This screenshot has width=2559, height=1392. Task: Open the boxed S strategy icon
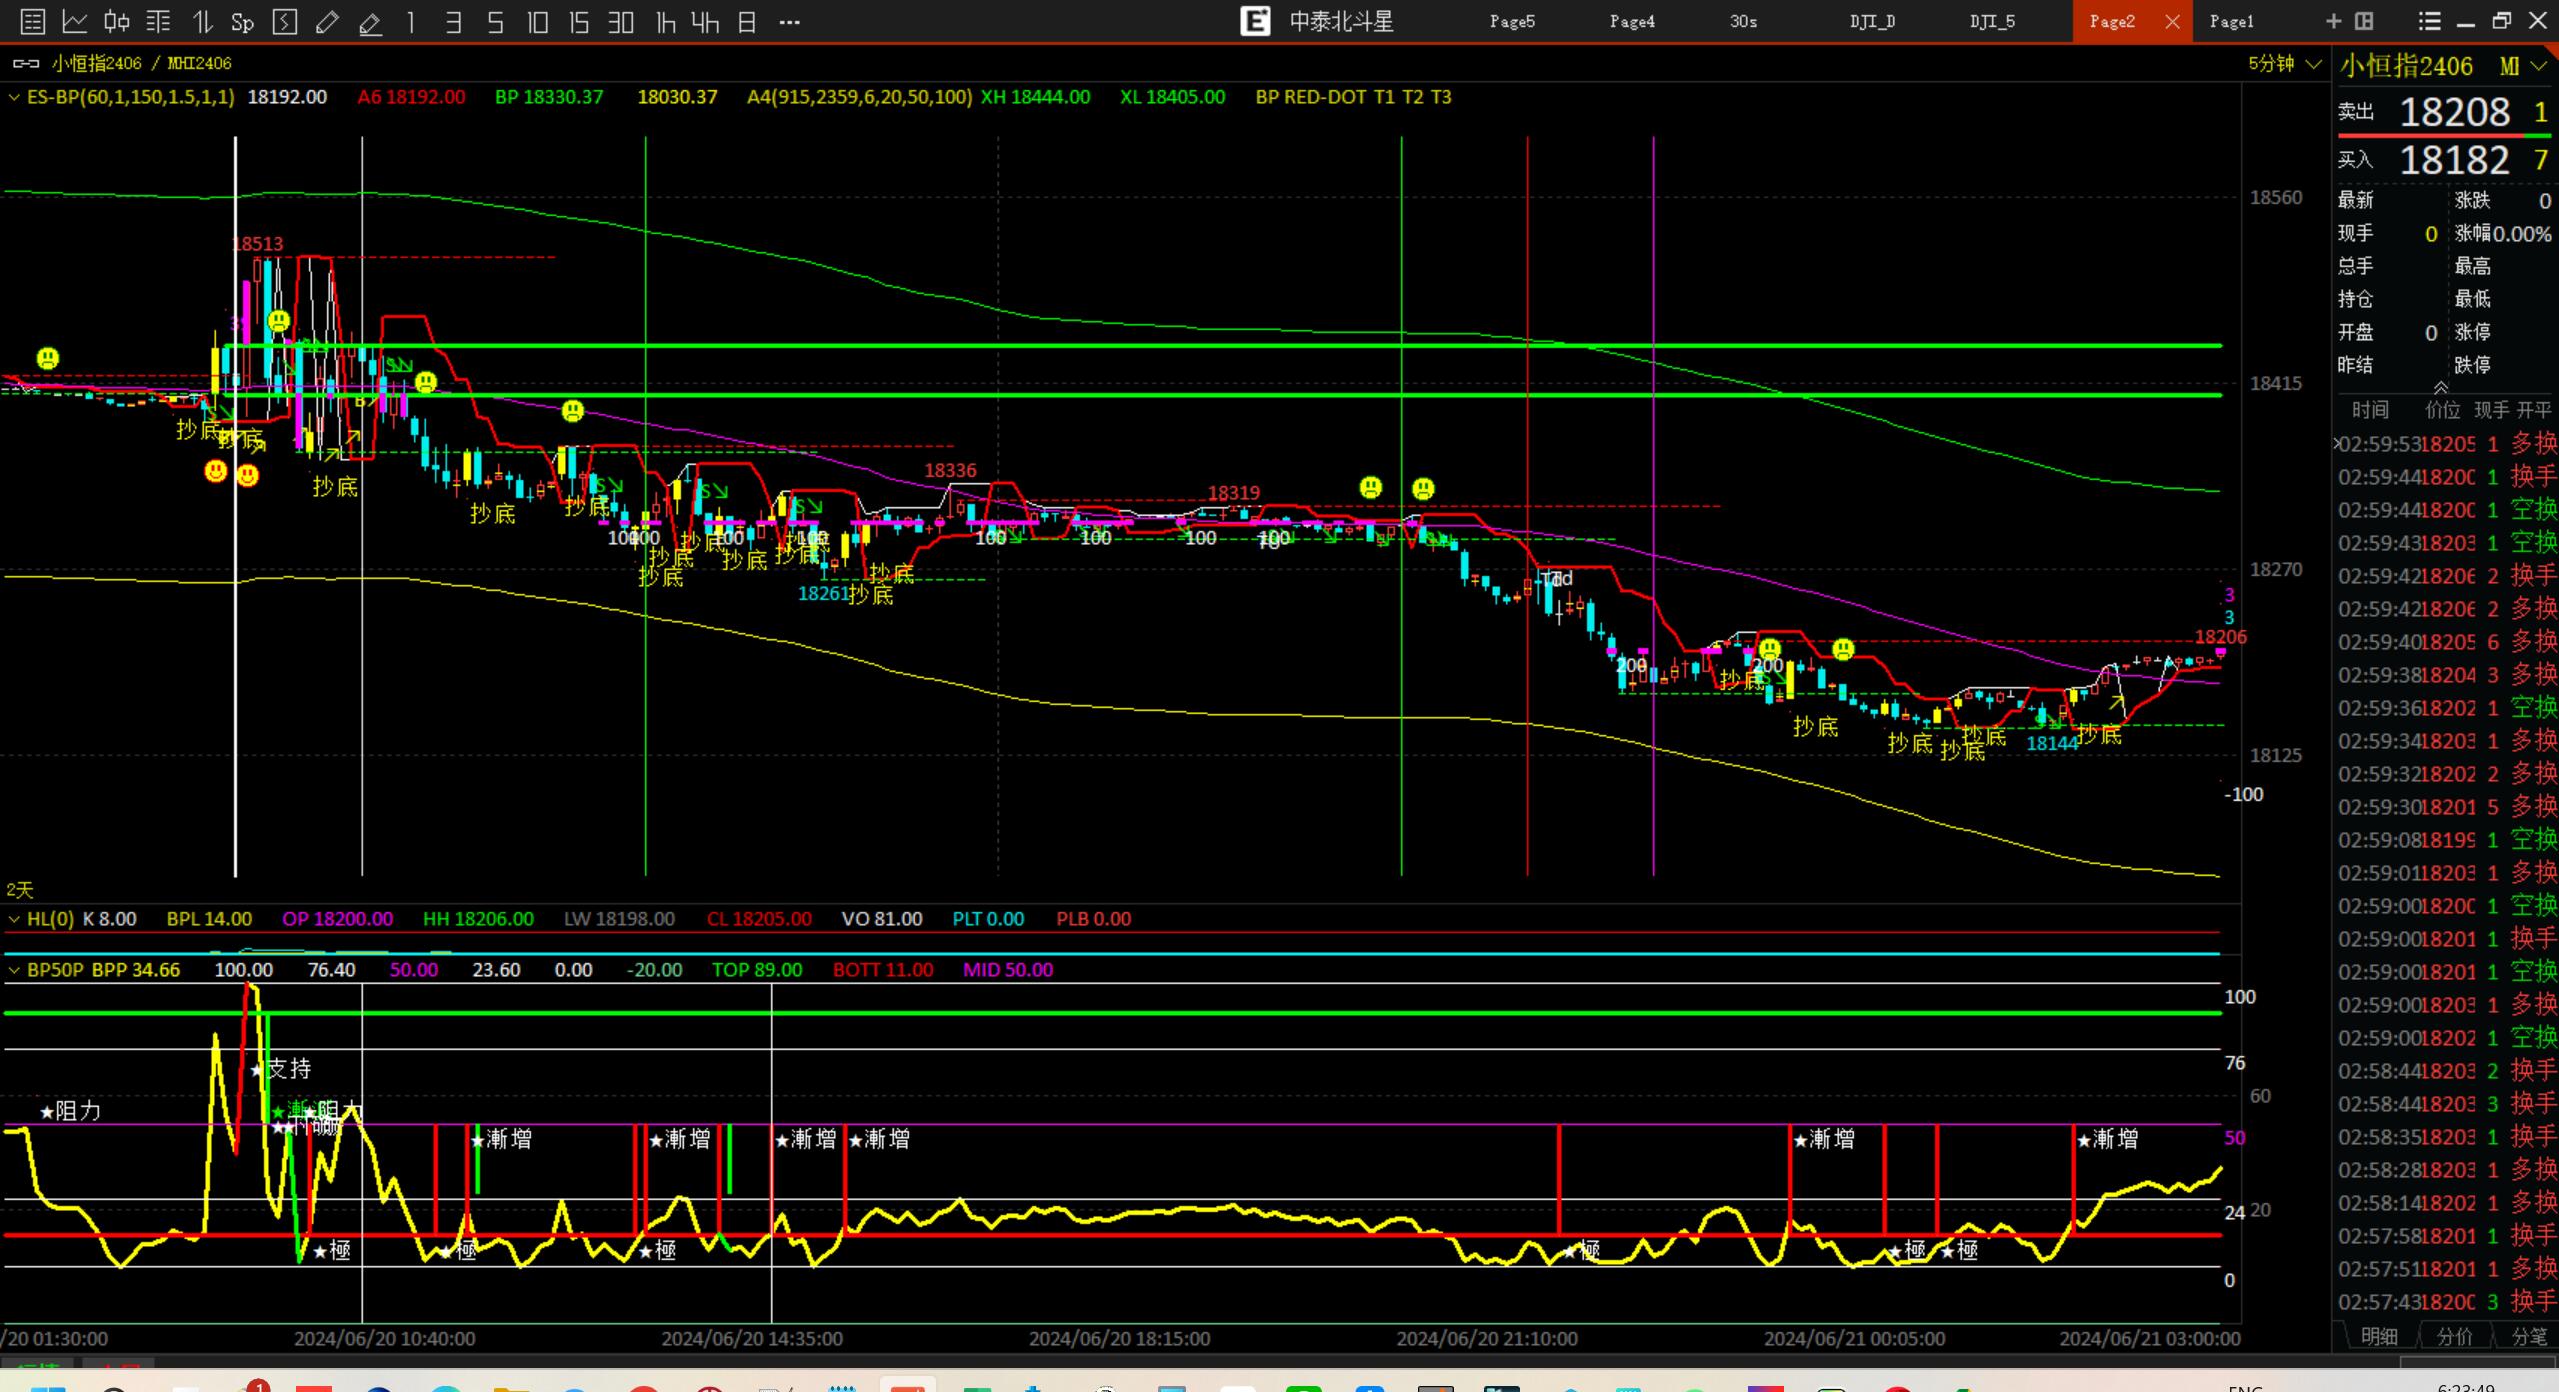coord(285,21)
